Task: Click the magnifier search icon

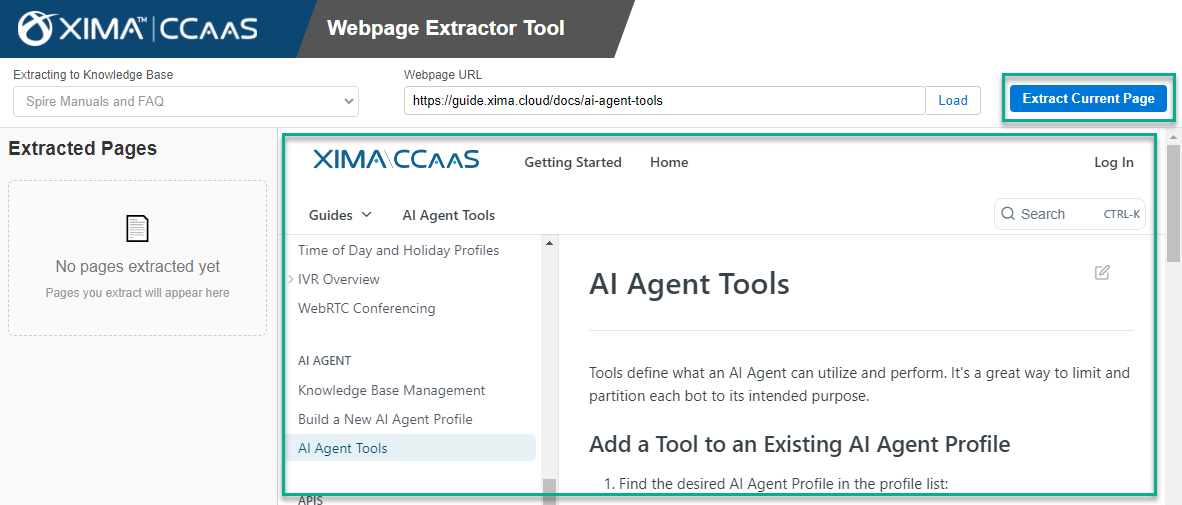Action: tap(1008, 214)
